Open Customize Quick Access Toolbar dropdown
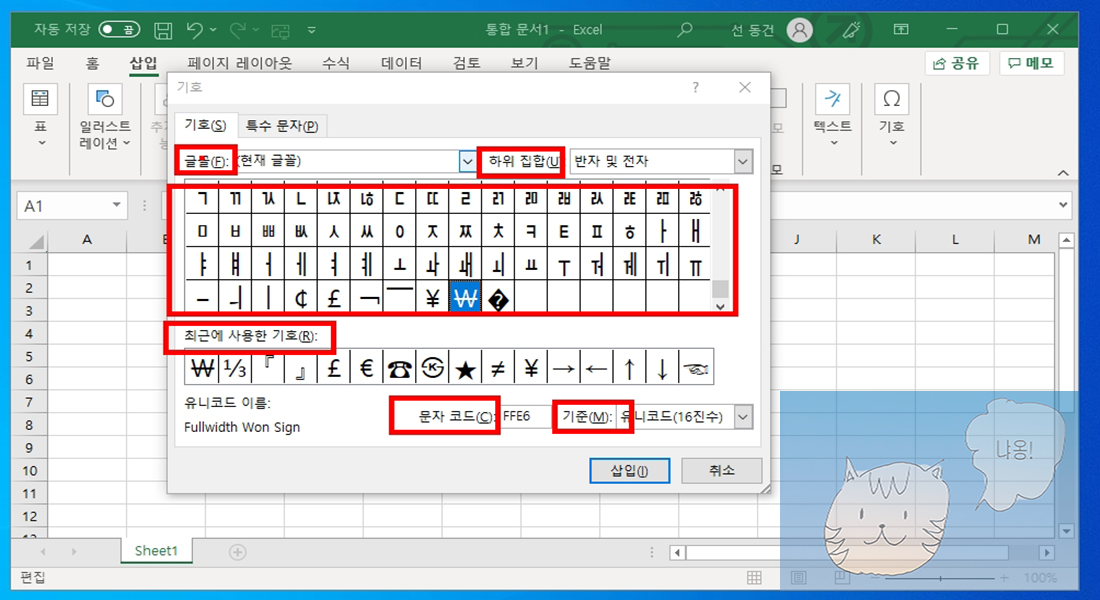 coord(311,29)
